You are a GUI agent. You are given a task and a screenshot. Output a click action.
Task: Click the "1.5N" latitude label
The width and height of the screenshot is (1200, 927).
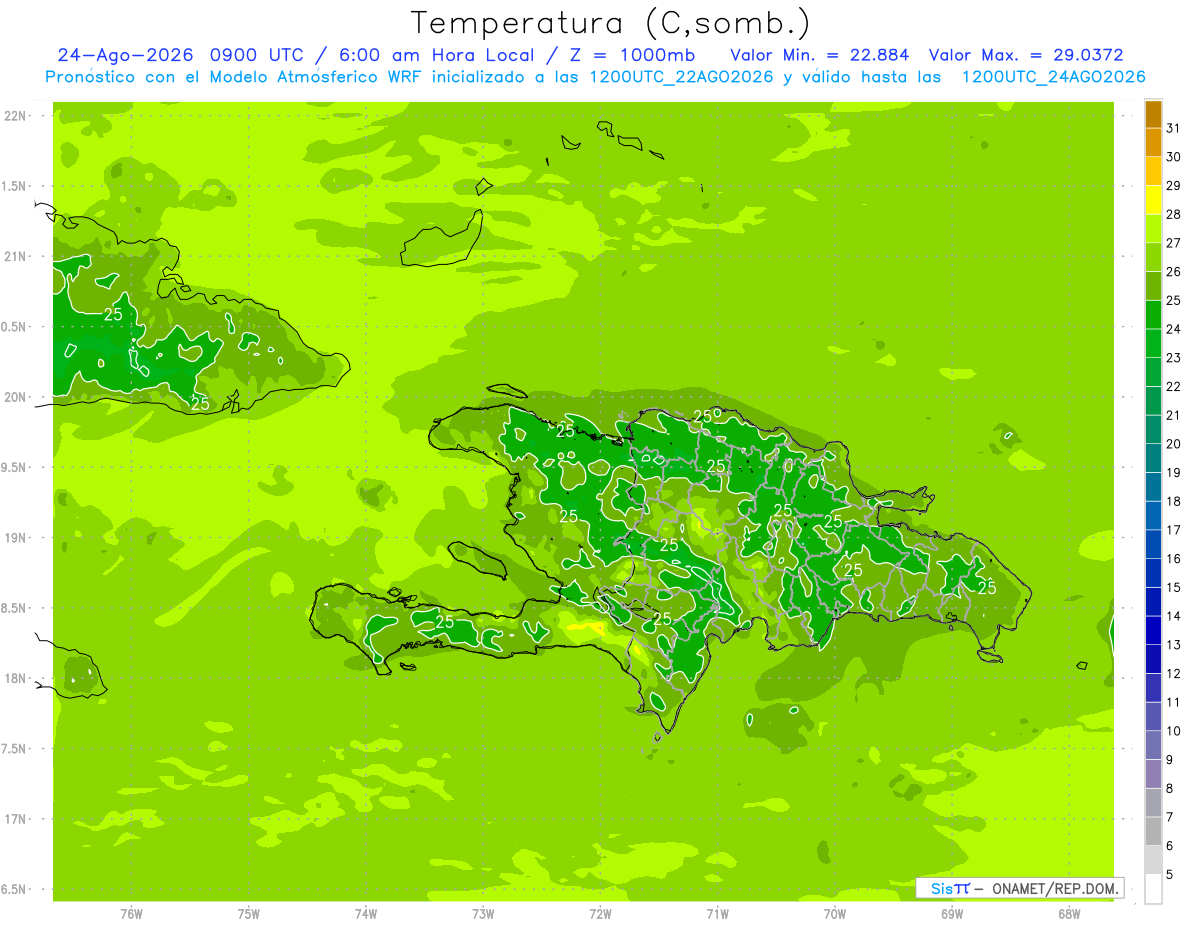tap(15, 186)
